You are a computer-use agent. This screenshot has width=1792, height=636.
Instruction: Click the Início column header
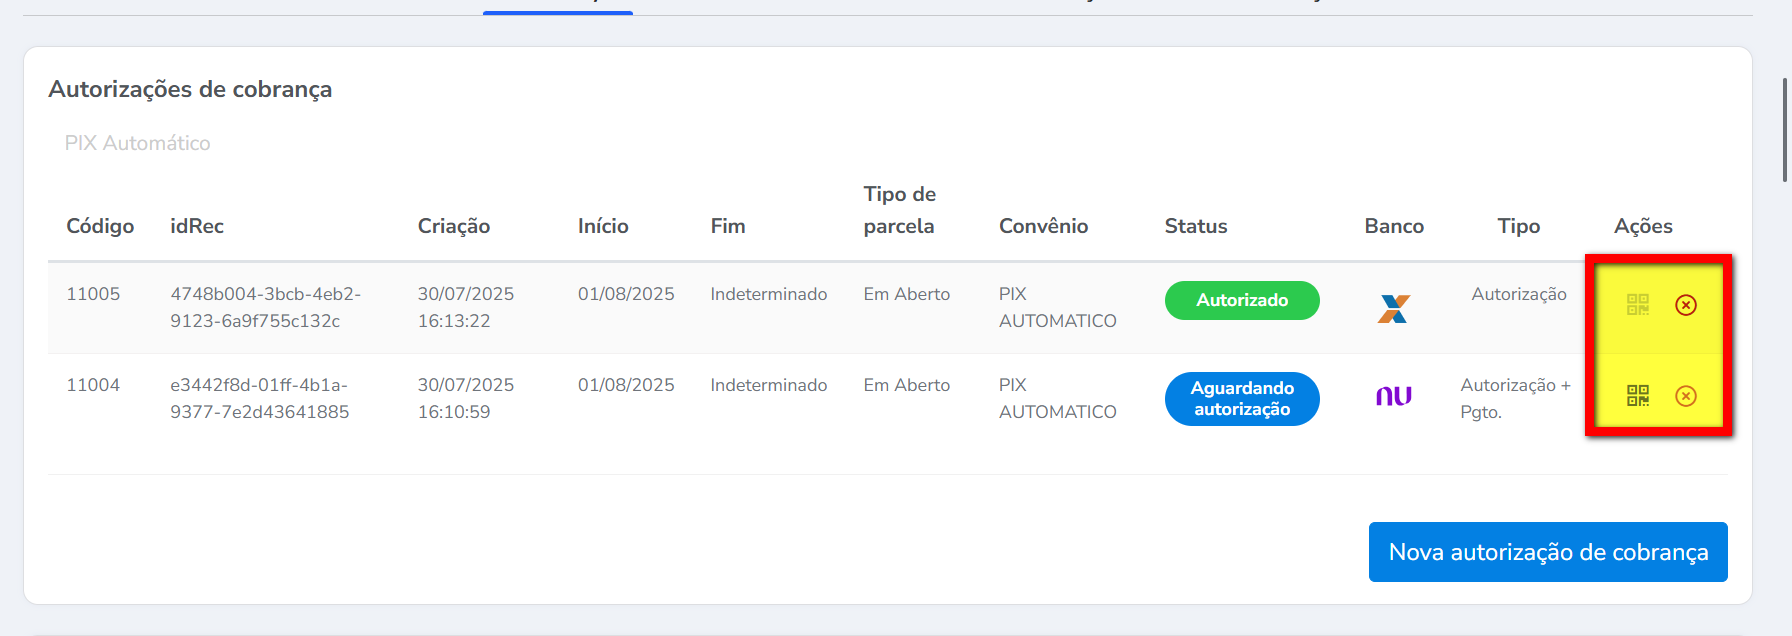(603, 226)
